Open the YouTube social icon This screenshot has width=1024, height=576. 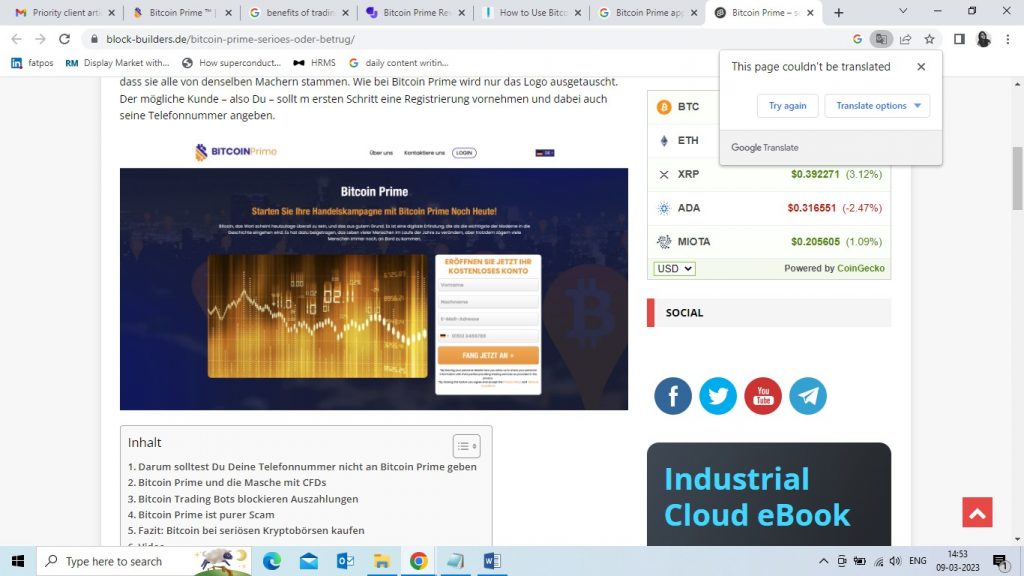click(763, 395)
